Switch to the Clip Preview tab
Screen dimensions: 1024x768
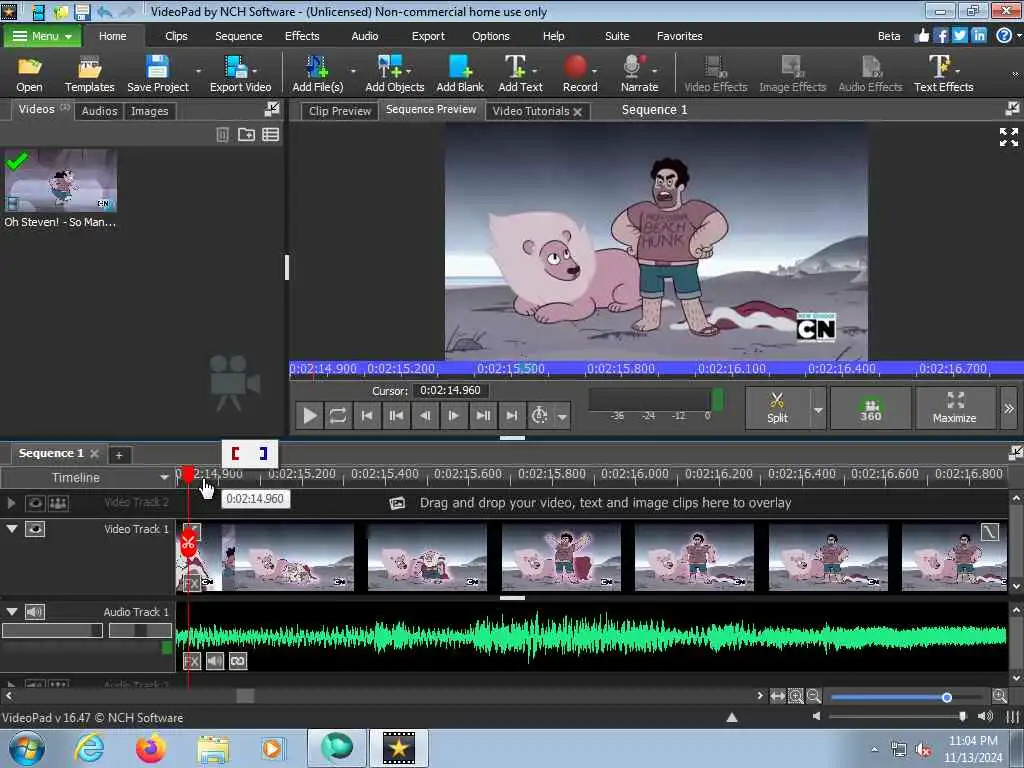click(x=340, y=111)
